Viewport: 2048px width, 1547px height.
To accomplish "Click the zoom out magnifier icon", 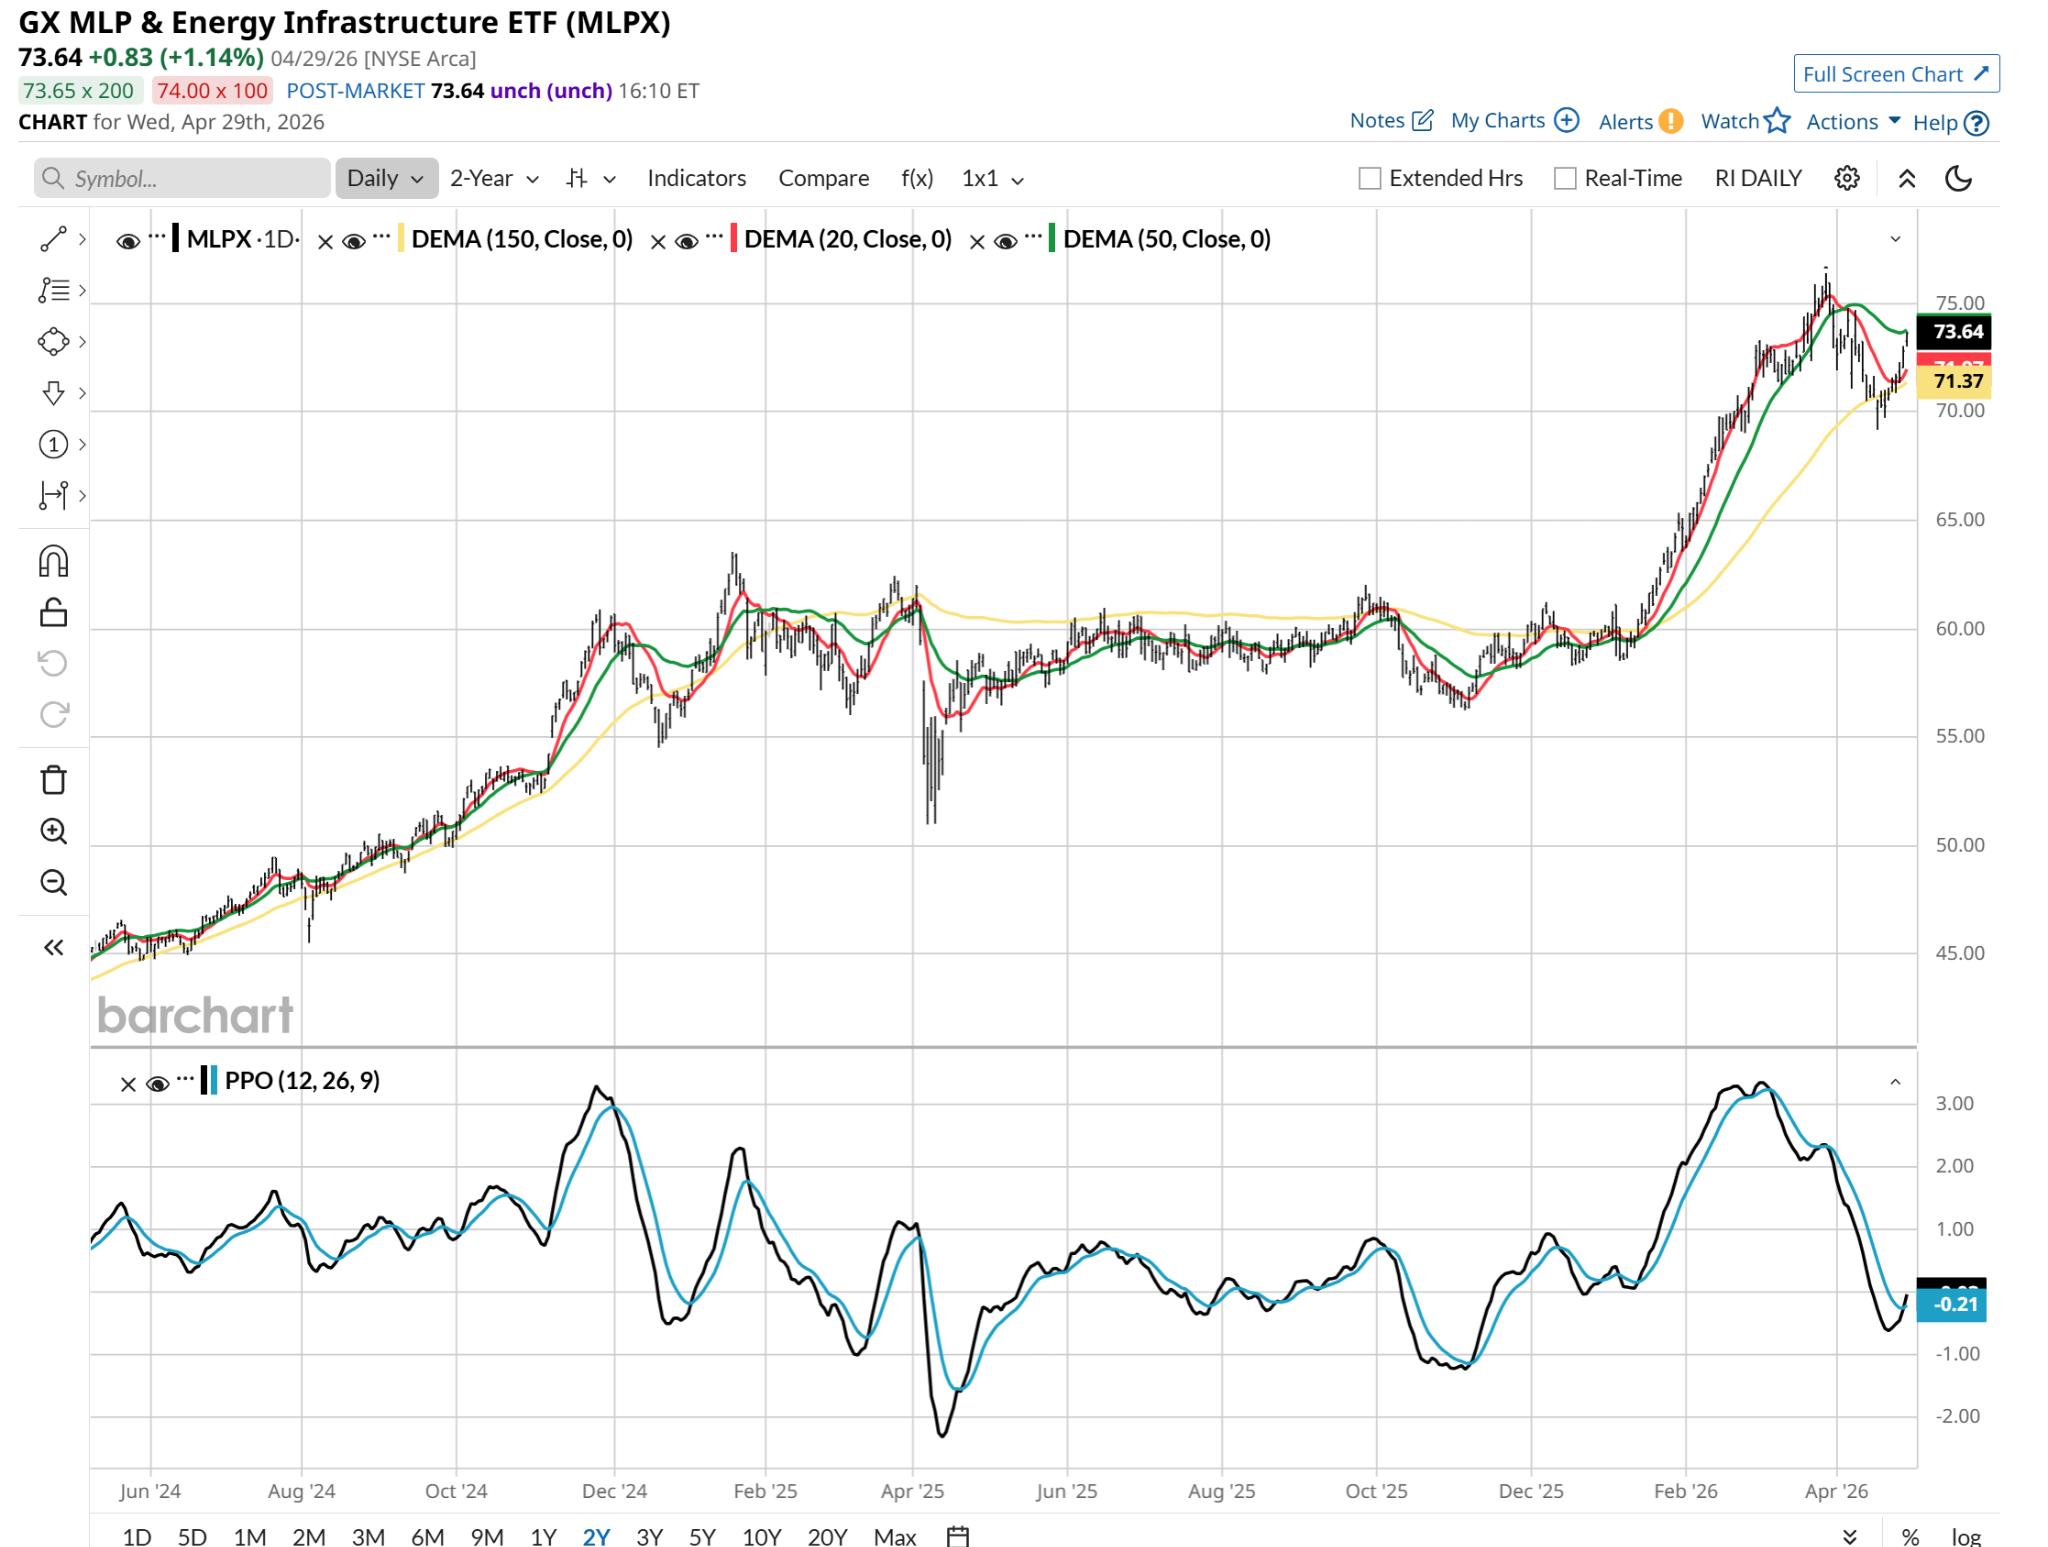I will (x=53, y=882).
